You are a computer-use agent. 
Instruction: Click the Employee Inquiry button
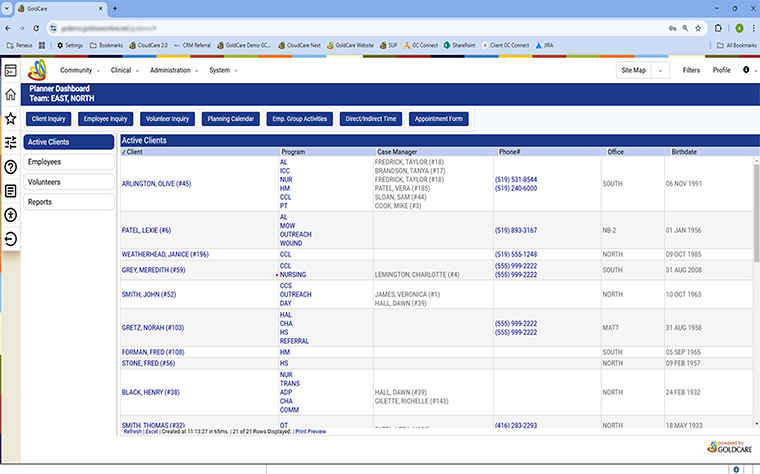tap(105, 119)
